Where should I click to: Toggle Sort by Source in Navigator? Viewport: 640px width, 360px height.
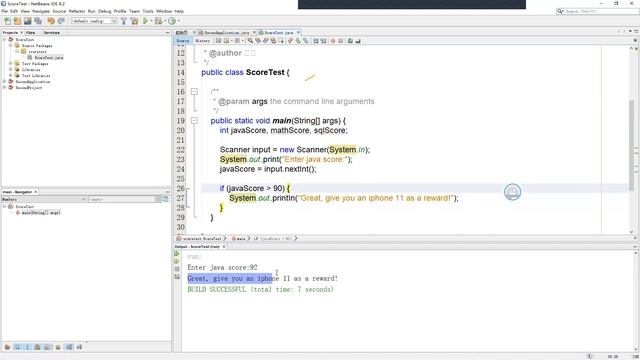79,347
